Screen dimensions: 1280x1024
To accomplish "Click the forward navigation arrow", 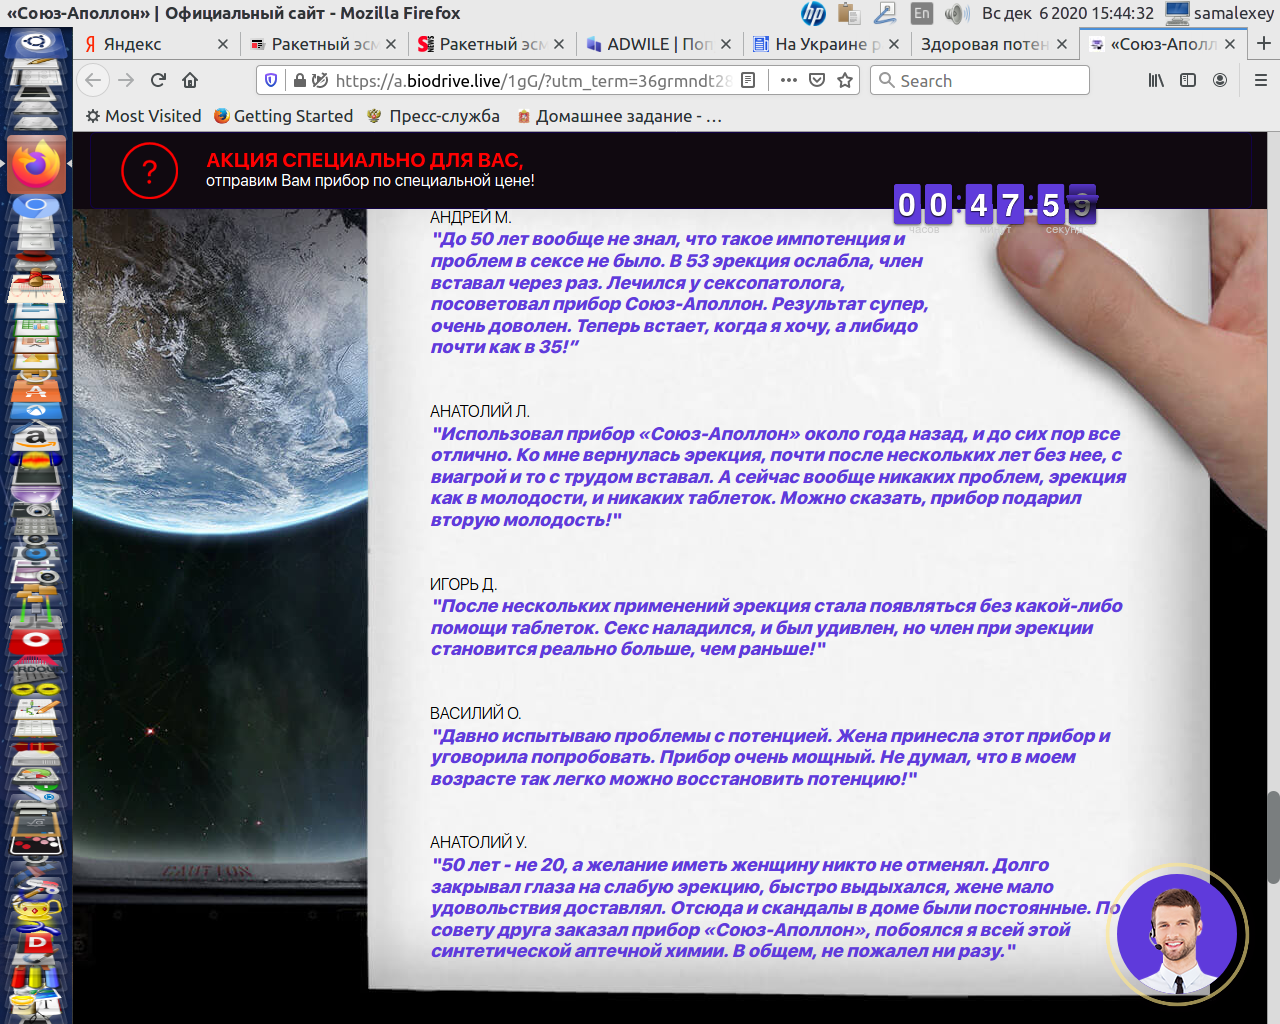I will pyautogui.click(x=126, y=80).
